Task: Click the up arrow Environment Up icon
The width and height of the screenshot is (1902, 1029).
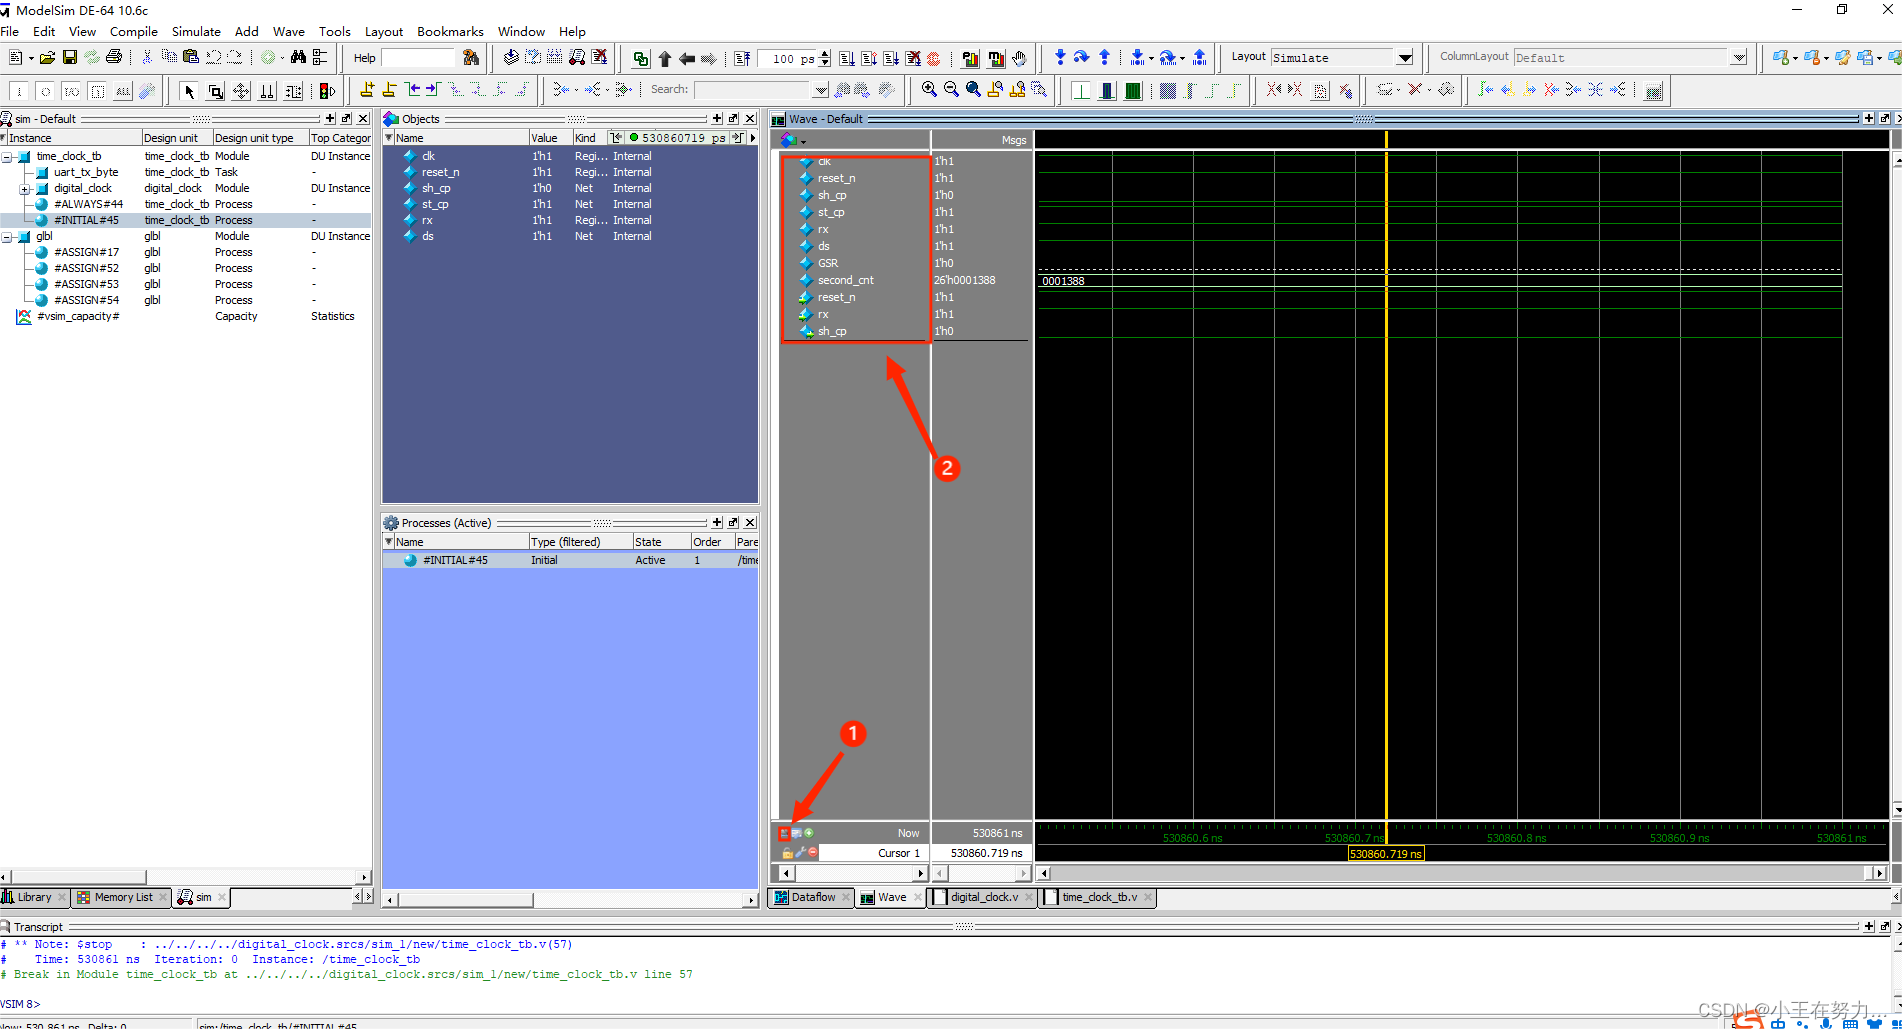Action: [664, 58]
